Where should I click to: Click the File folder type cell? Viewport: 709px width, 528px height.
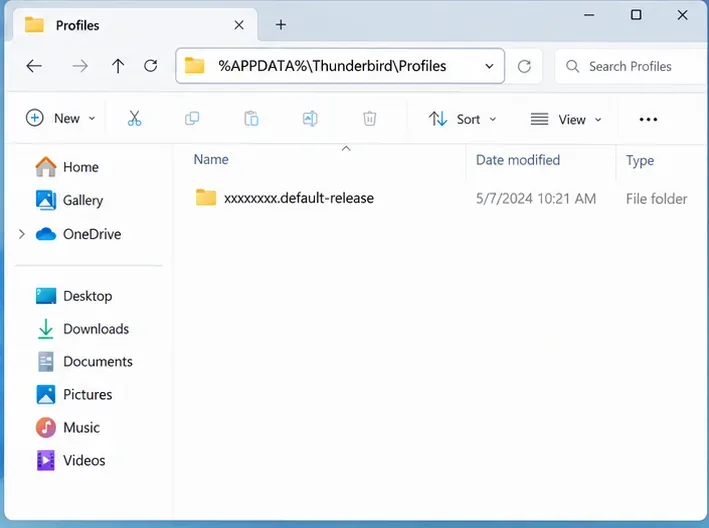(657, 199)
